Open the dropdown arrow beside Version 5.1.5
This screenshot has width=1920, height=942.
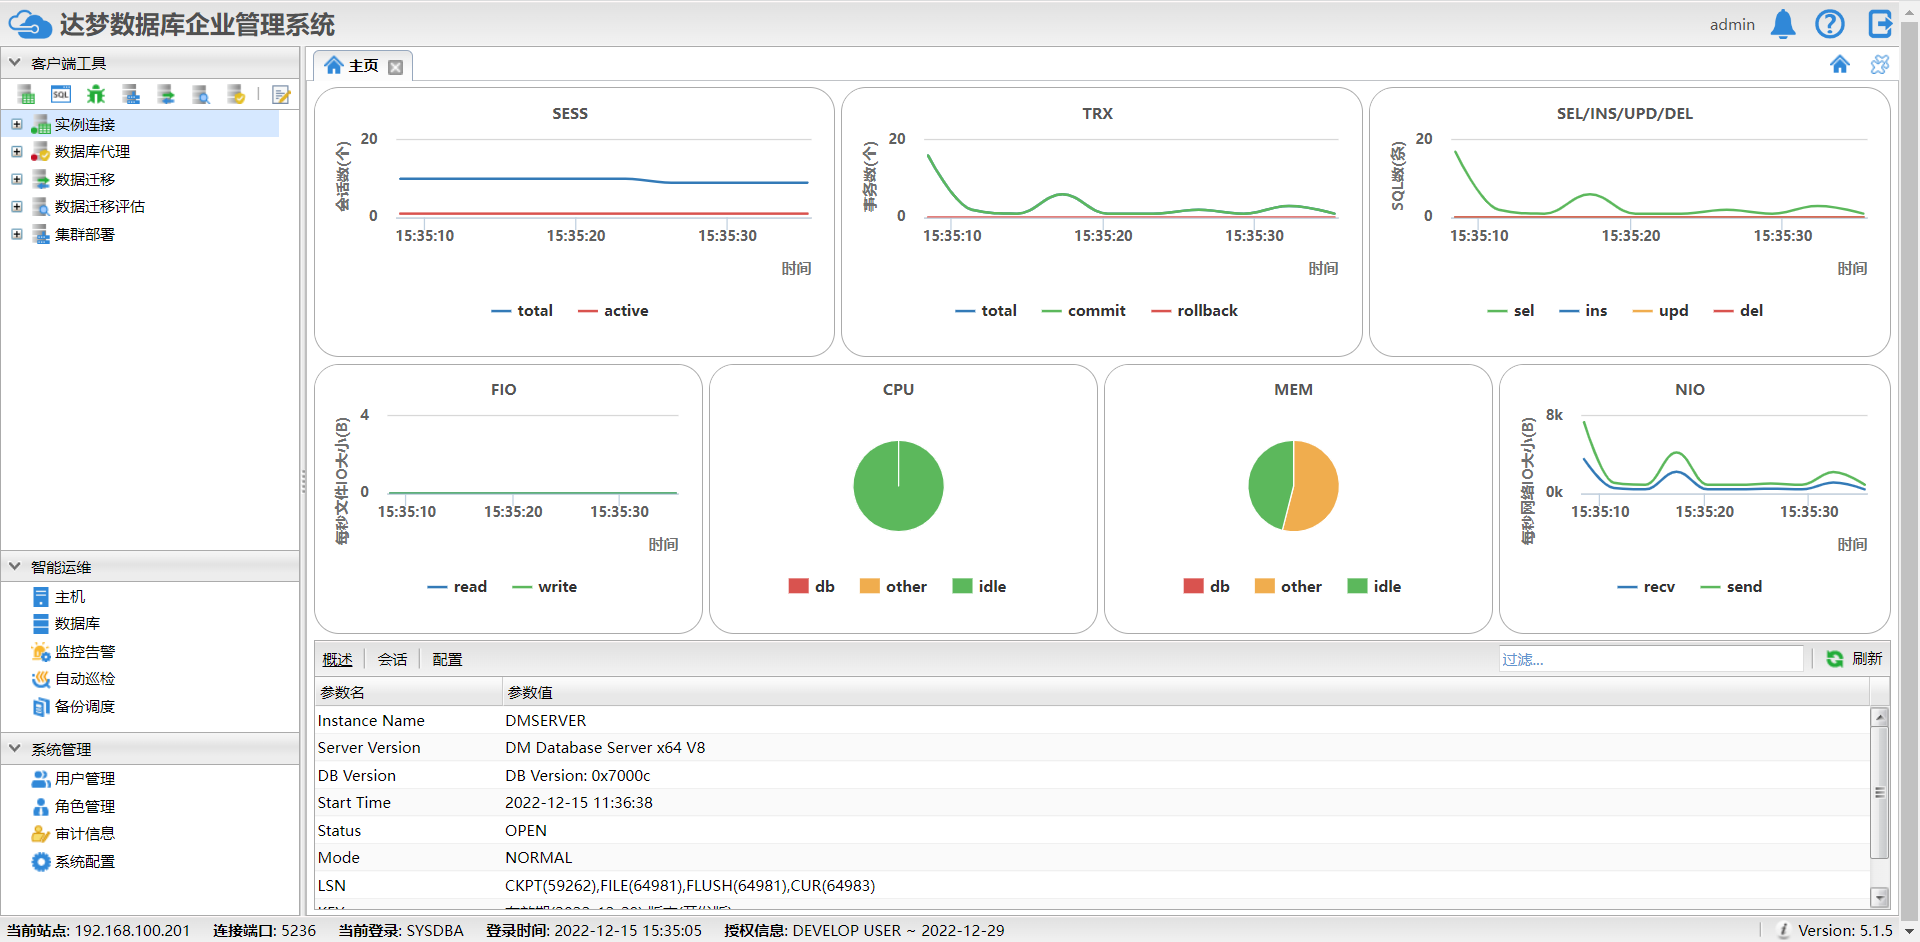(x=1908, y=931)
